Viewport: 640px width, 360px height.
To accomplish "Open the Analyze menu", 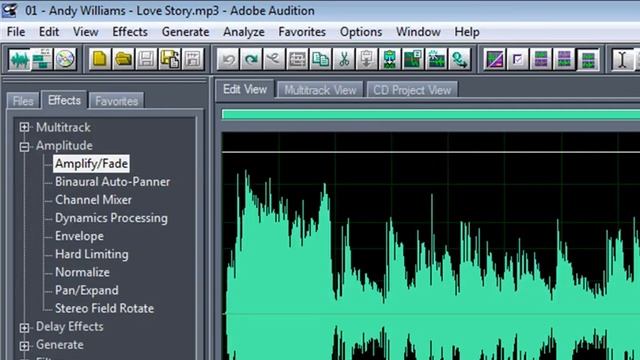I will (x=244, y=32).
